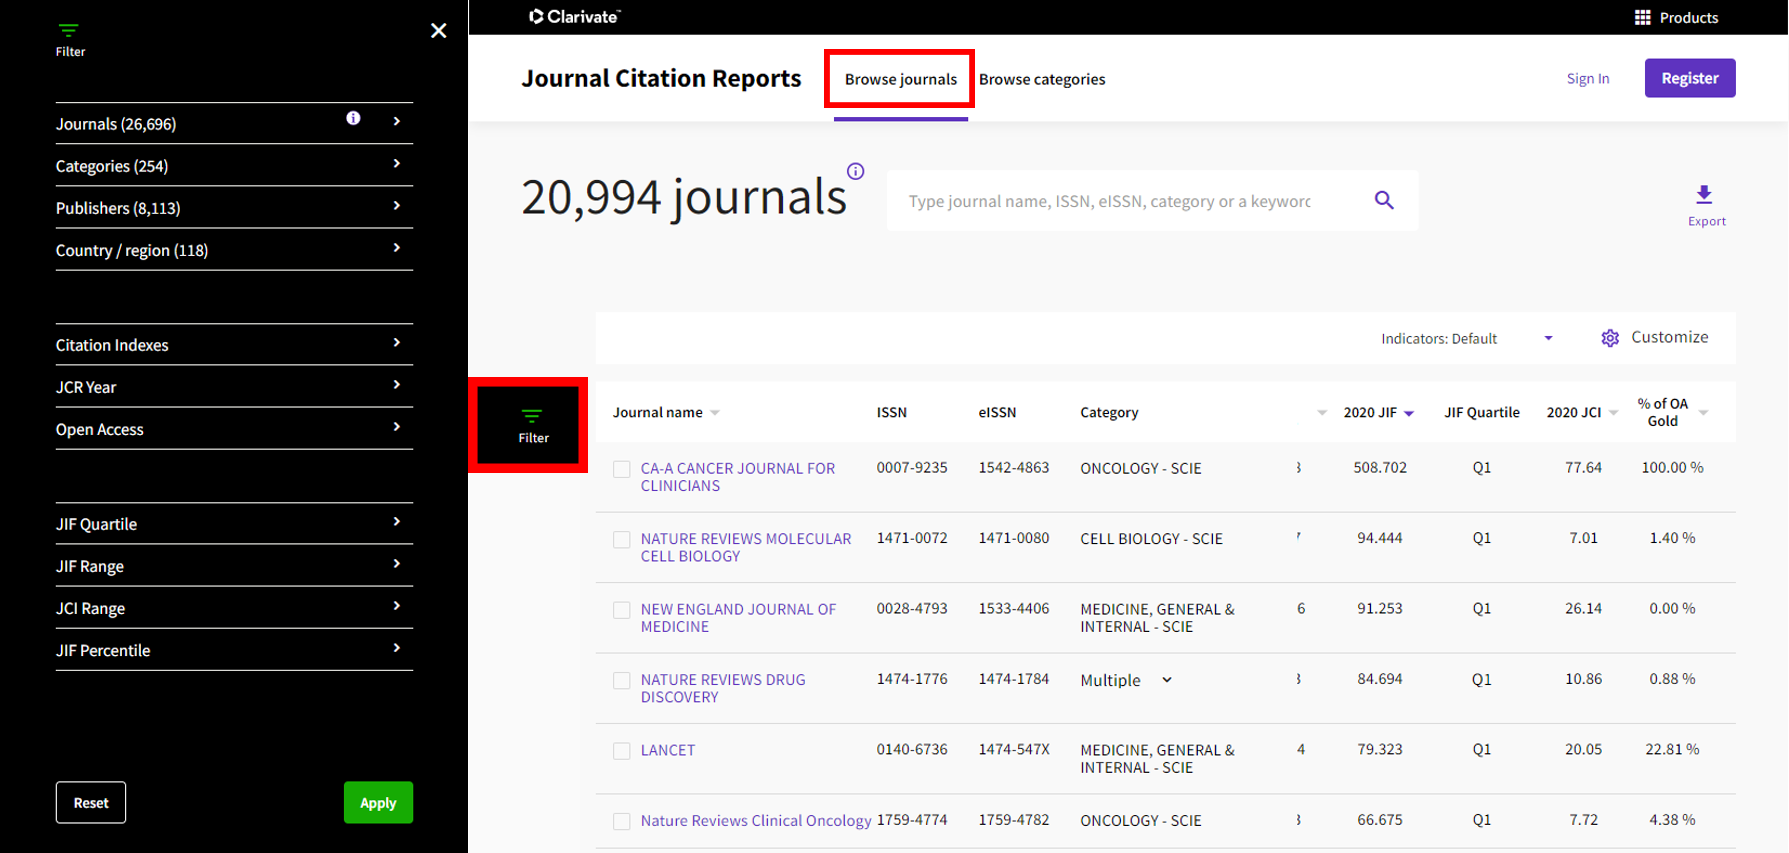Open Nature Reviews Drug Discovery journal link
The image size is (1789, 853).
[x=722, y=688]
